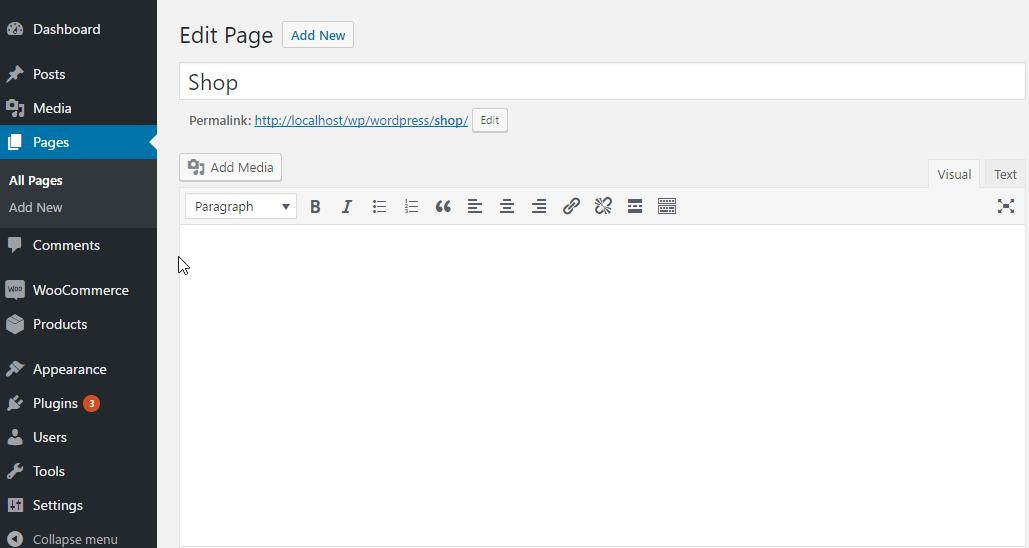1029x548 pixels.
Task: Collapse the admin menu arrow icon
Action: (x=15, y=539)
